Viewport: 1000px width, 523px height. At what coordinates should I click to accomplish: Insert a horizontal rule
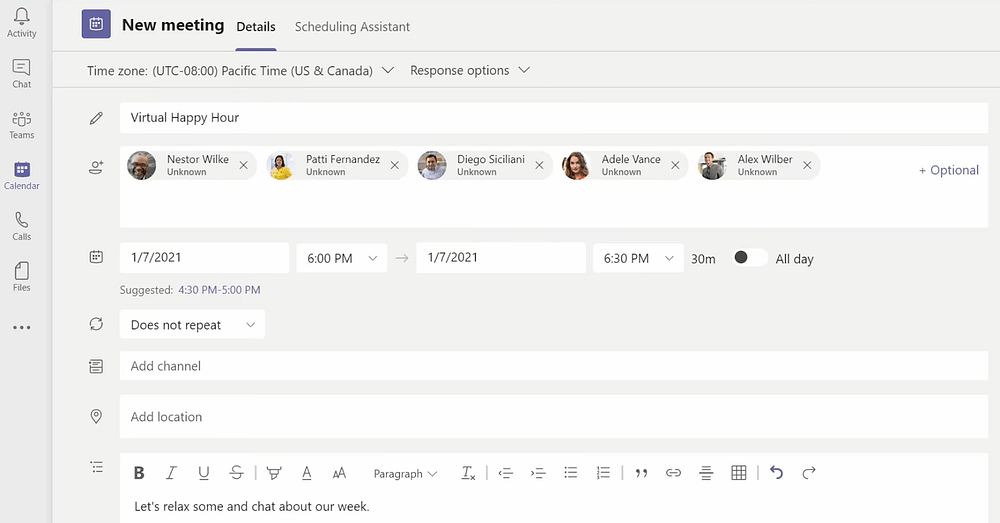pos(706,473)
